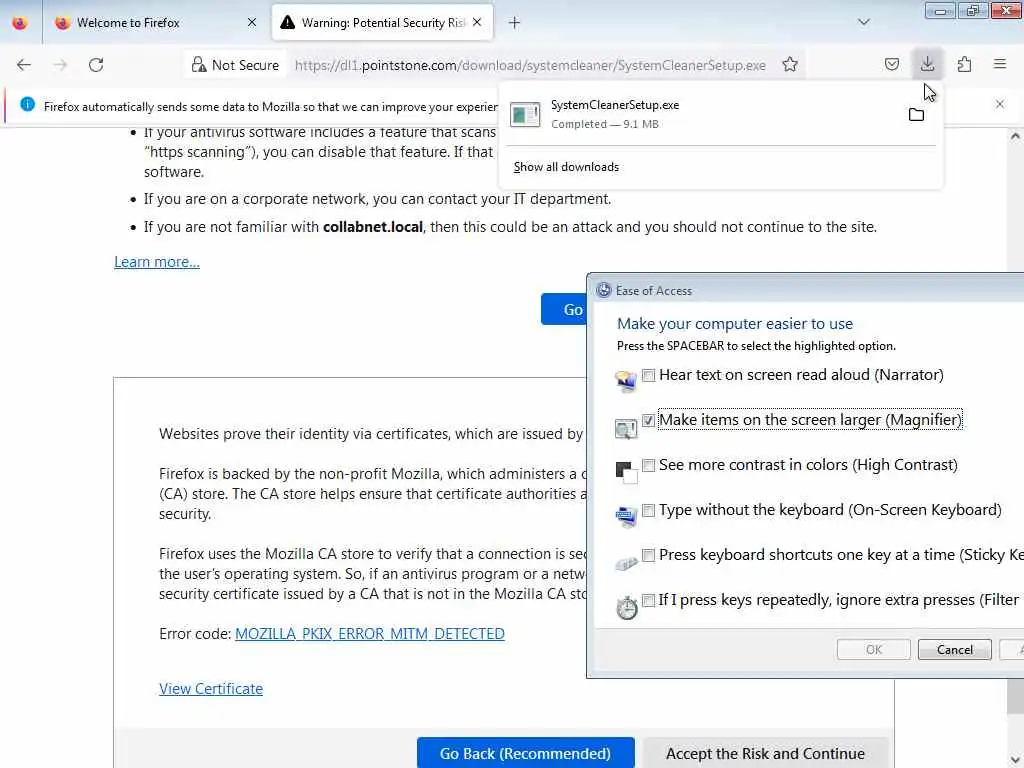Open the Extensions puzzle icon

[964, 65]
